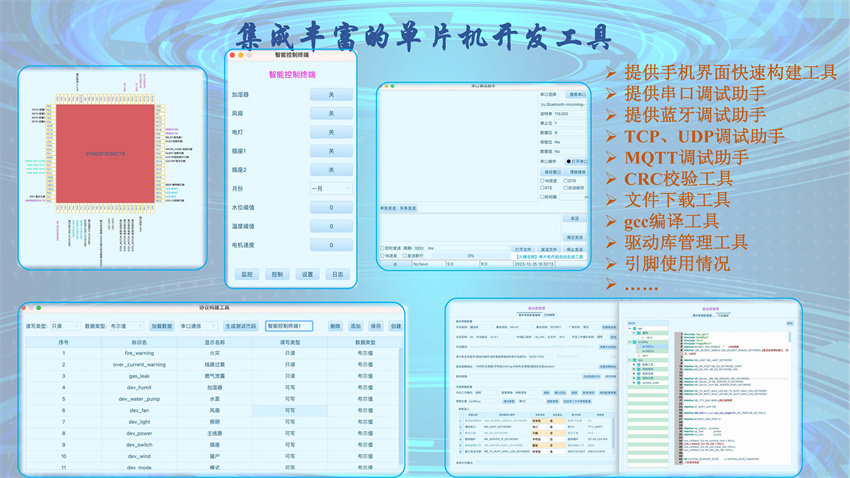
Task: Toggle the 加湿器 switch button
Action: pyautogui.click(x=331, y=94)
